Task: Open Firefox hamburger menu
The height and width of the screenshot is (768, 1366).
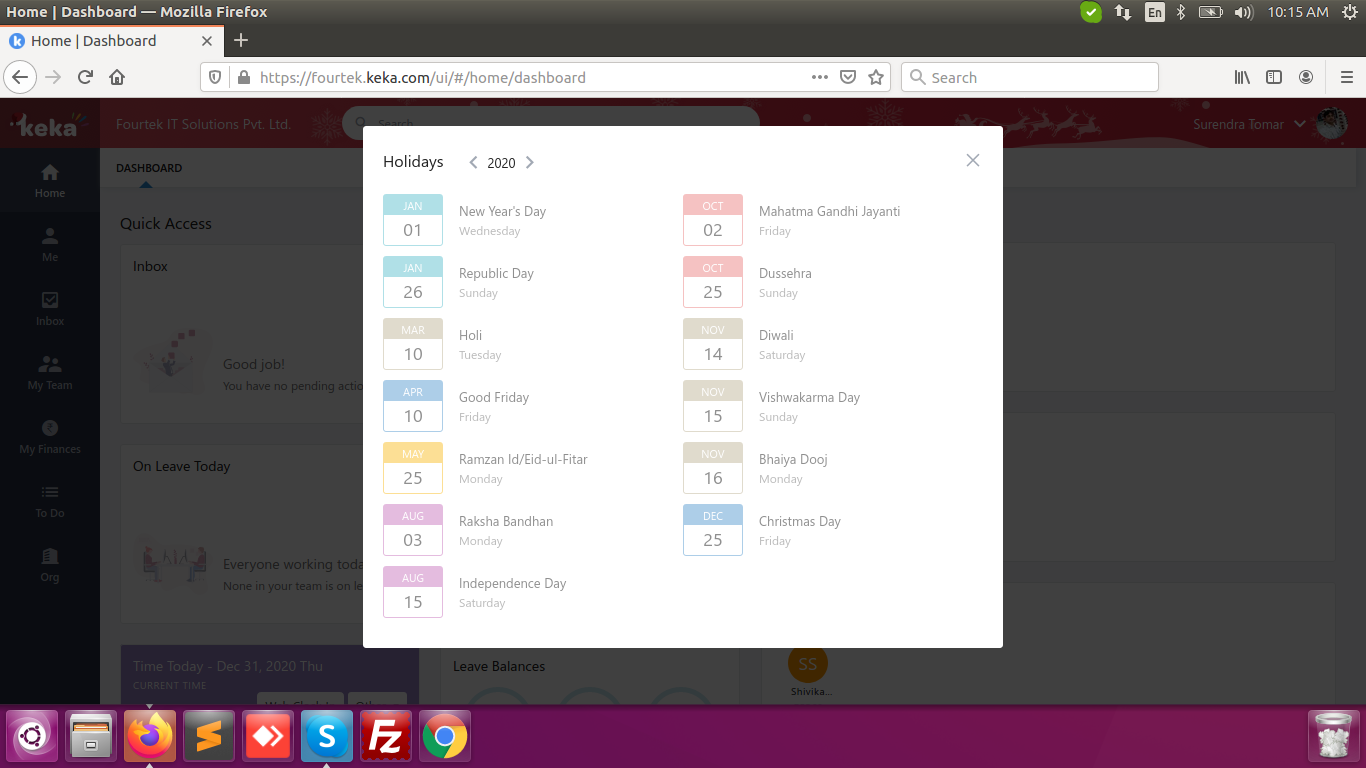Action: coord(1346,77)
